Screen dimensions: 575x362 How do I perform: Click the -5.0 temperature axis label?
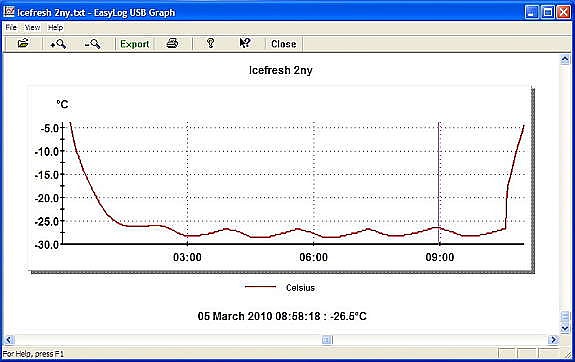50,128
